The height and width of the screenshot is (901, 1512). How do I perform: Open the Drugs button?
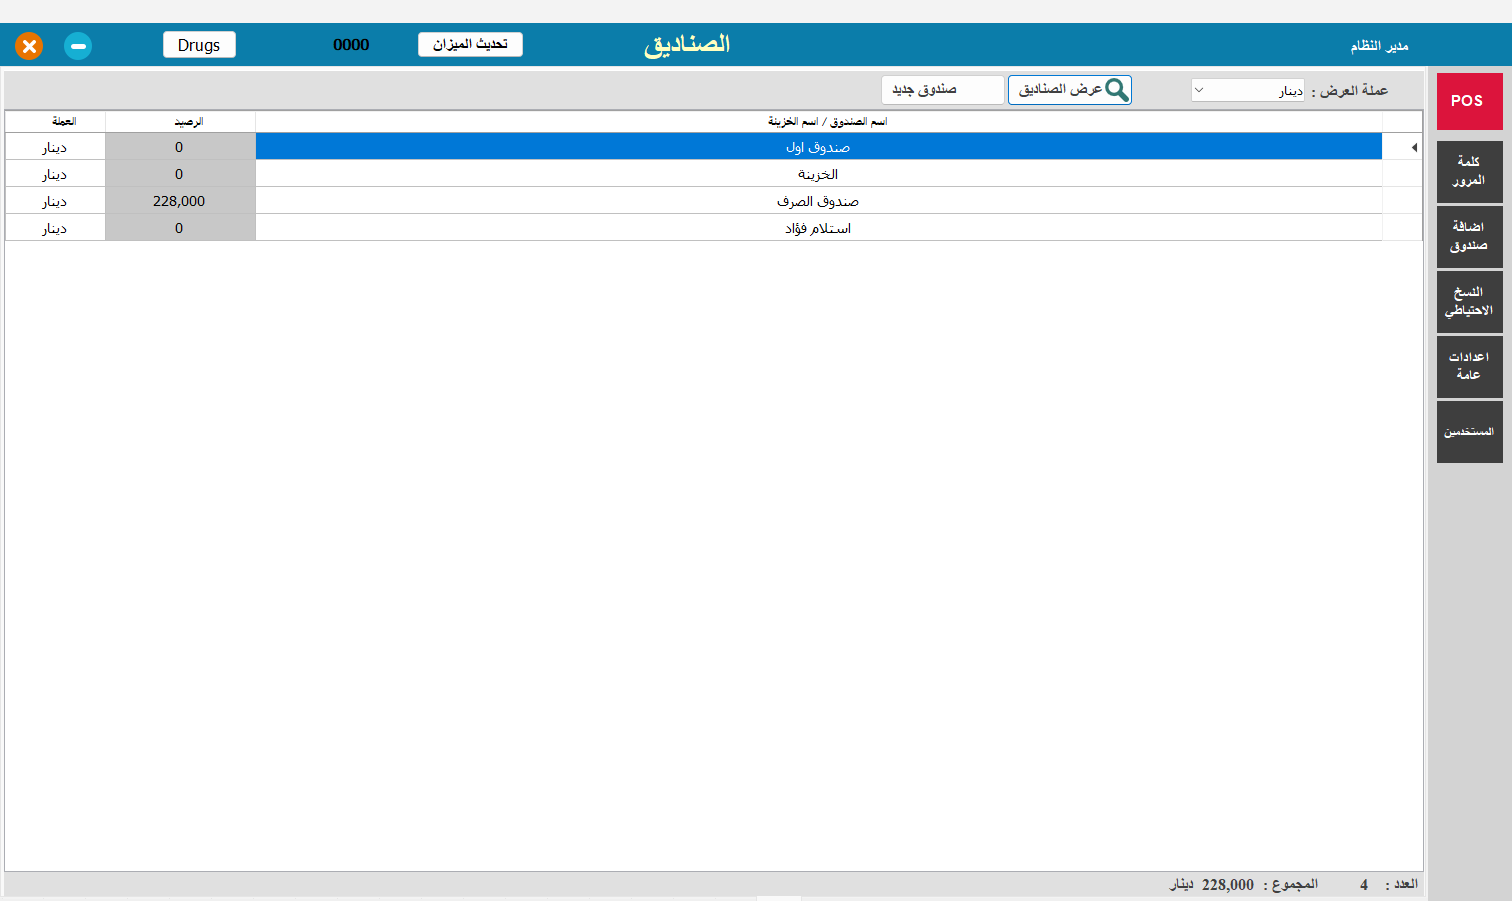coord(199,45)
